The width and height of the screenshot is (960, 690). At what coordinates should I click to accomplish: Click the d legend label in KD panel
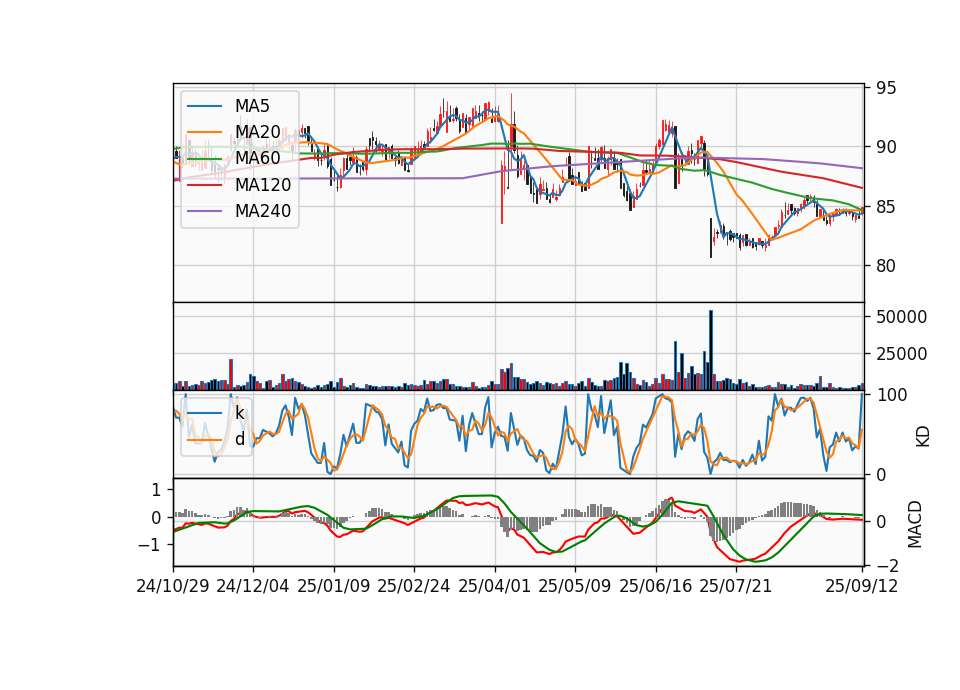[x=239, y=439]
